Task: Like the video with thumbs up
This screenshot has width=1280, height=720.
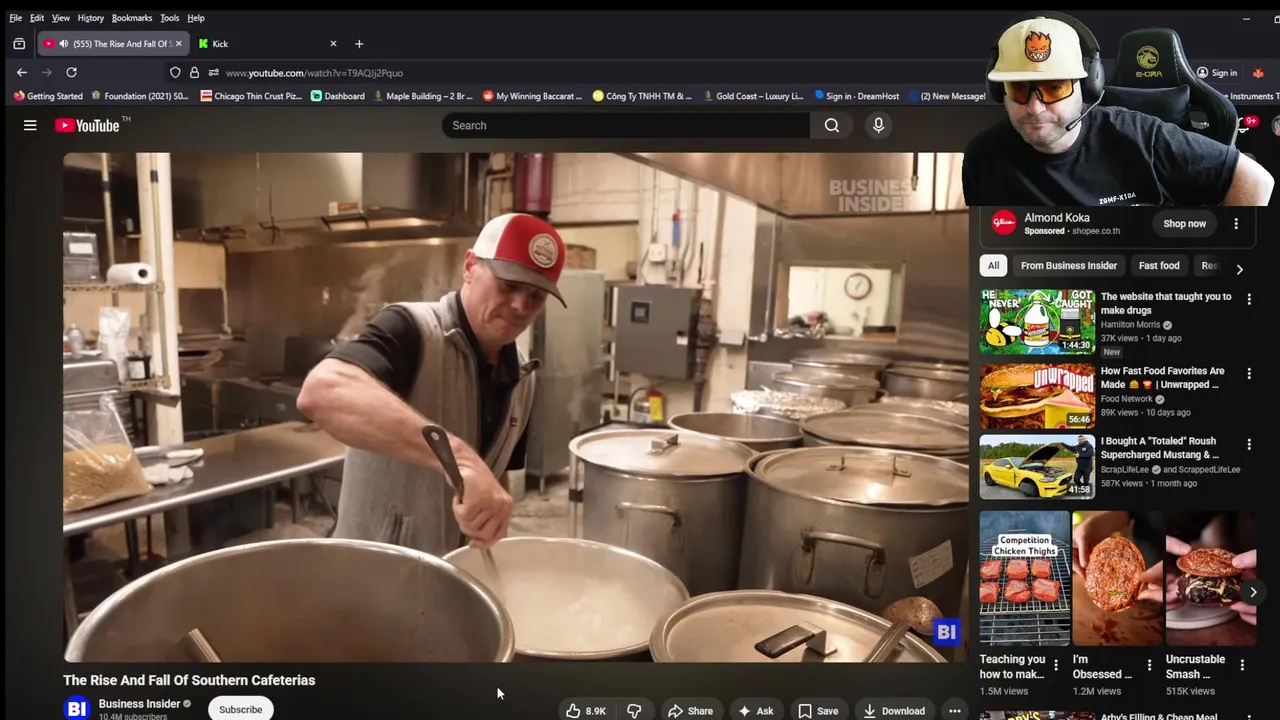Action: [586, 711]
